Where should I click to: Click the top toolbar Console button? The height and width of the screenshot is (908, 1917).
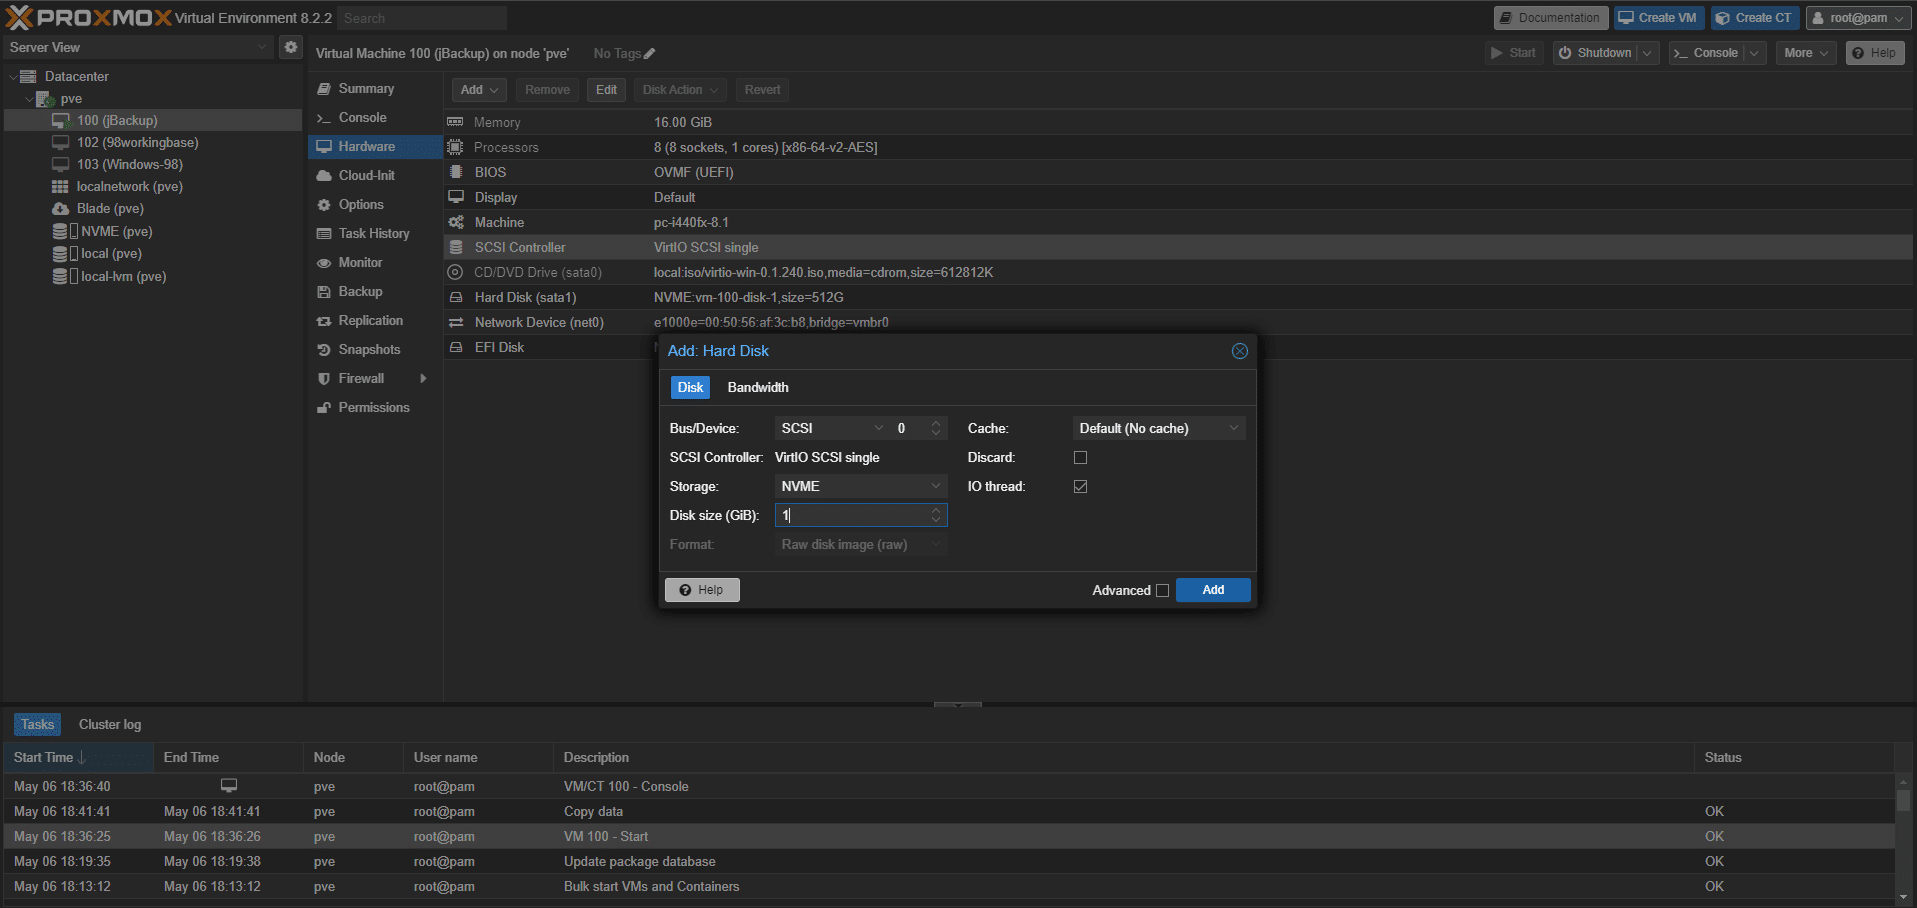[1706, 53]
